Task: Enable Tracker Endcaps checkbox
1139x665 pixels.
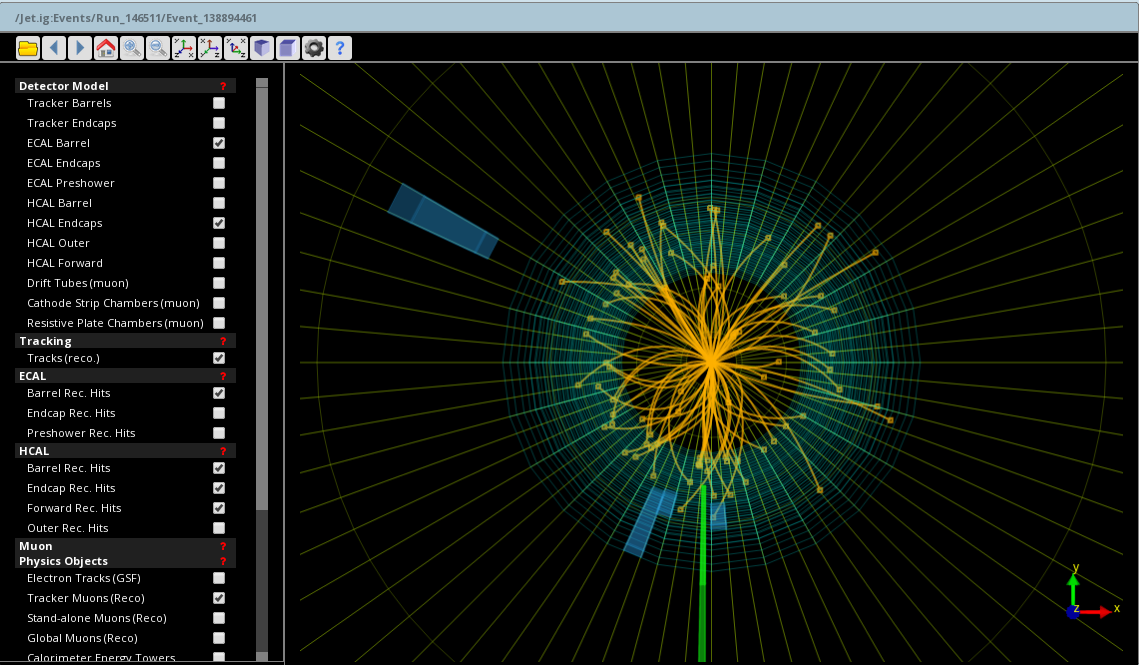Action: coord(219,123)
